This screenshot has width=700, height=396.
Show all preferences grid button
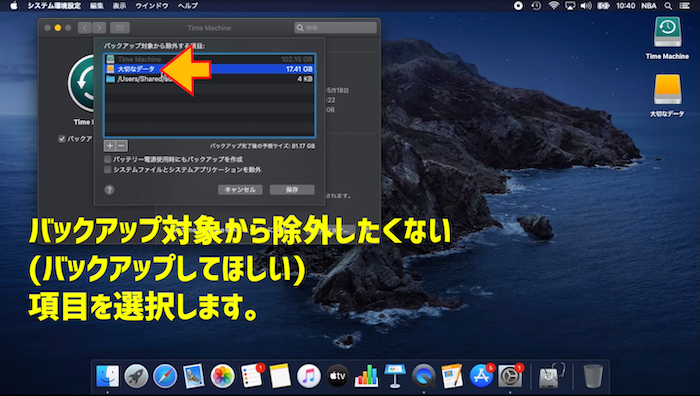pos(120,28)
